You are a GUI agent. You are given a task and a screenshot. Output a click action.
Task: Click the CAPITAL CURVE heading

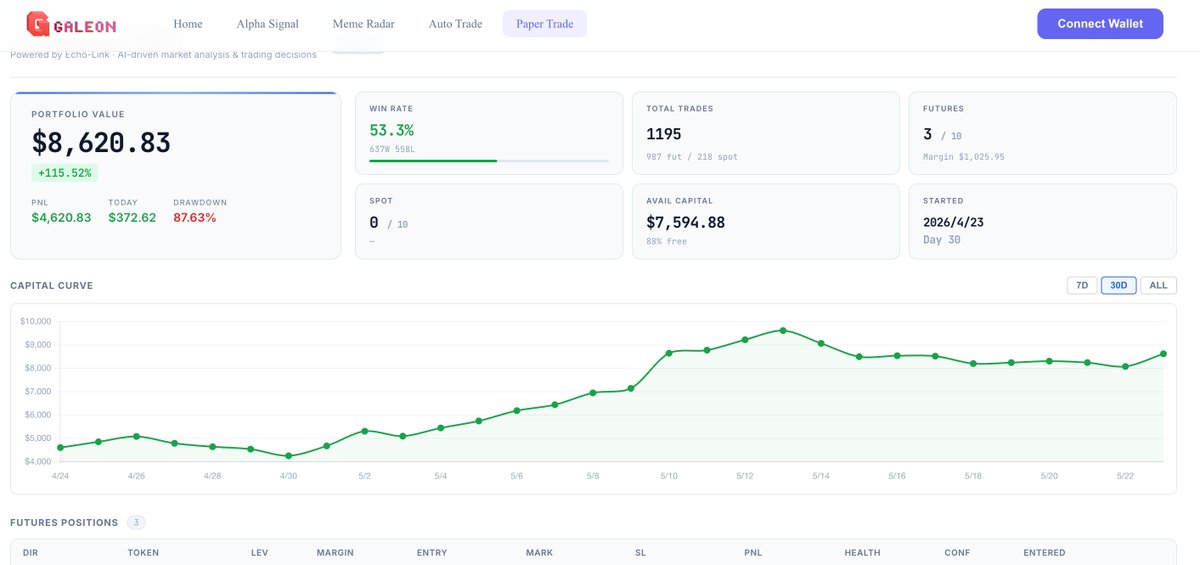[51, 285]
